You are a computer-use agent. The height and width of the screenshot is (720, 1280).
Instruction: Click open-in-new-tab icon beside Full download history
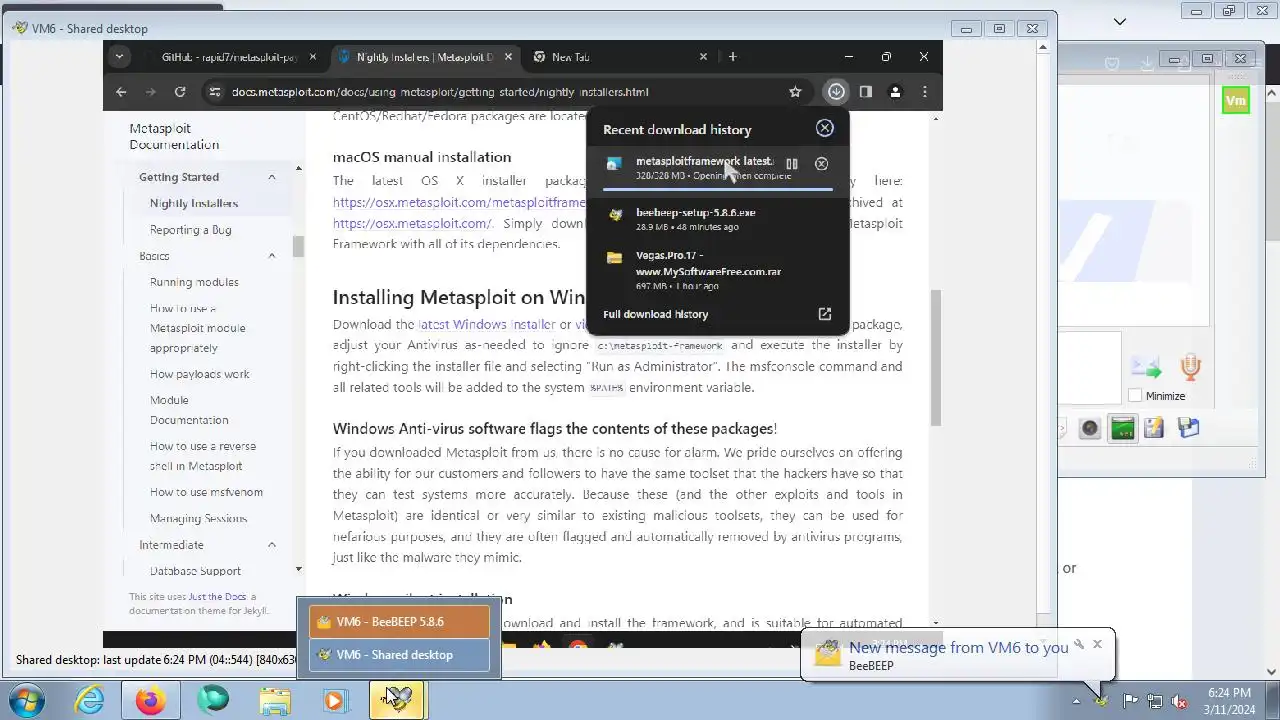pyautogui.click(x=825, y=314)
